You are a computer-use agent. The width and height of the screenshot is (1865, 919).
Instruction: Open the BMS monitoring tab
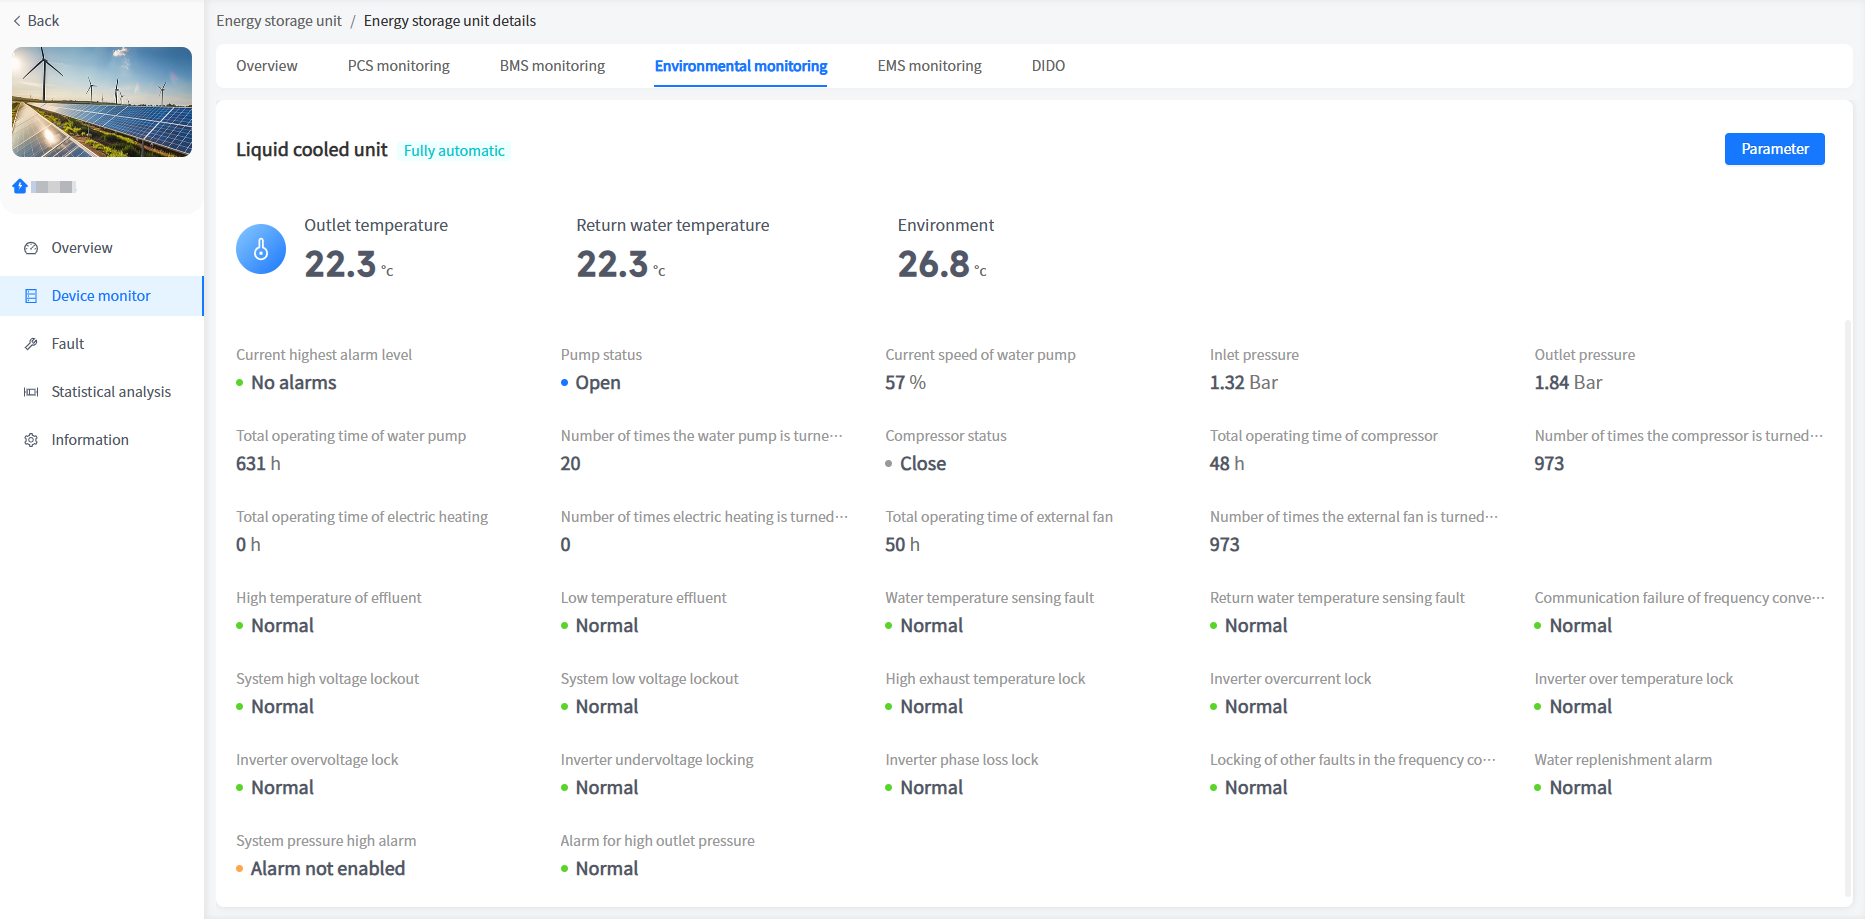[552, 66]
